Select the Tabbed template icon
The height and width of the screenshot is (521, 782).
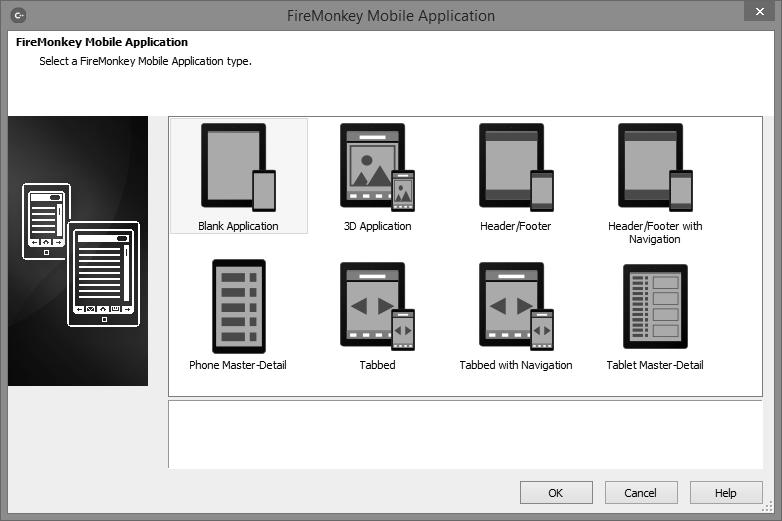click(378, 306)
